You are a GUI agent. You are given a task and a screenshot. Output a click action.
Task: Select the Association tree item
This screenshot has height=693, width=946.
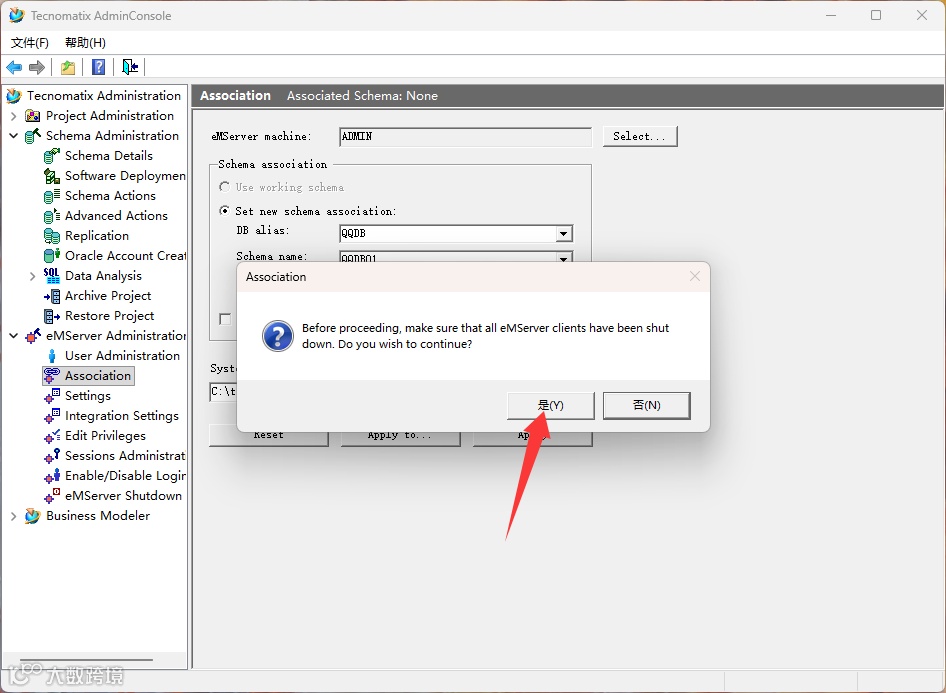98,376
